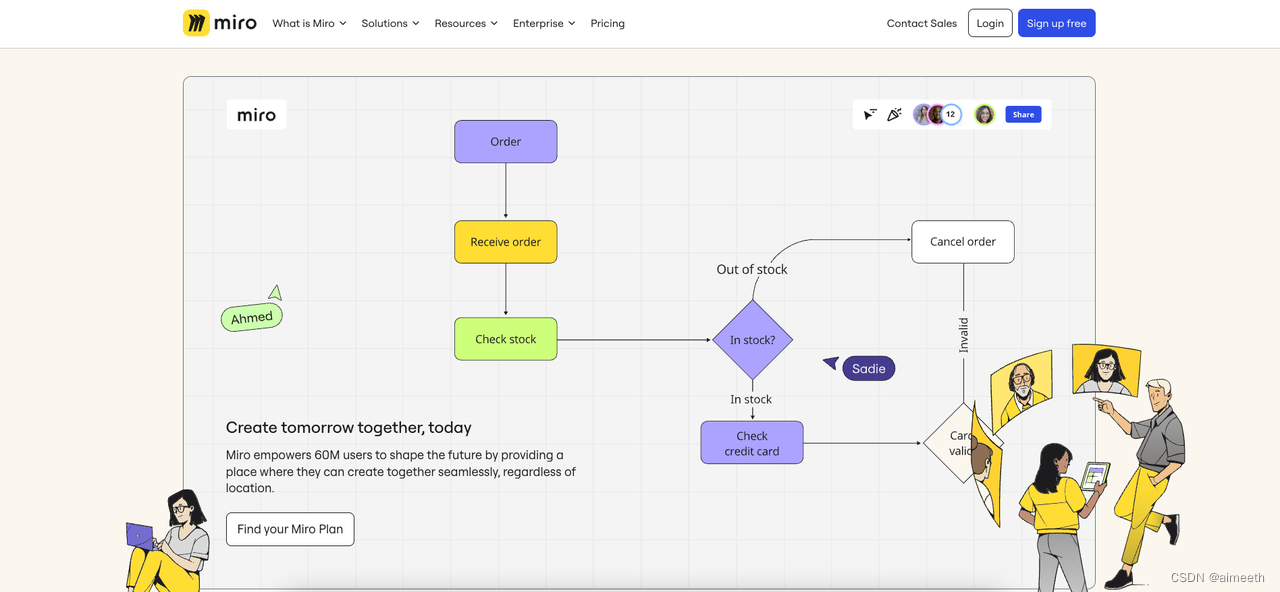Screen dimensions: 1280x592
Task: Click Sign up free button
Action: coord(1056,23)
